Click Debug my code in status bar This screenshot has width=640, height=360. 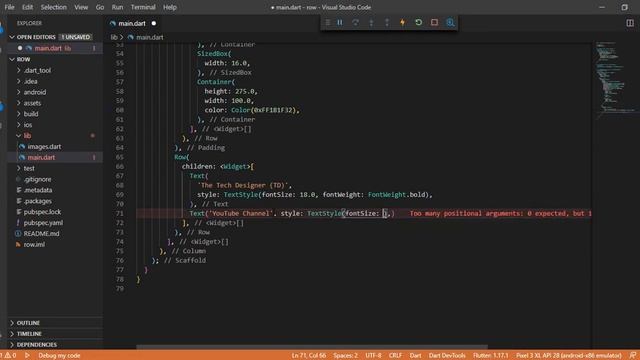(x=59, y=356)
